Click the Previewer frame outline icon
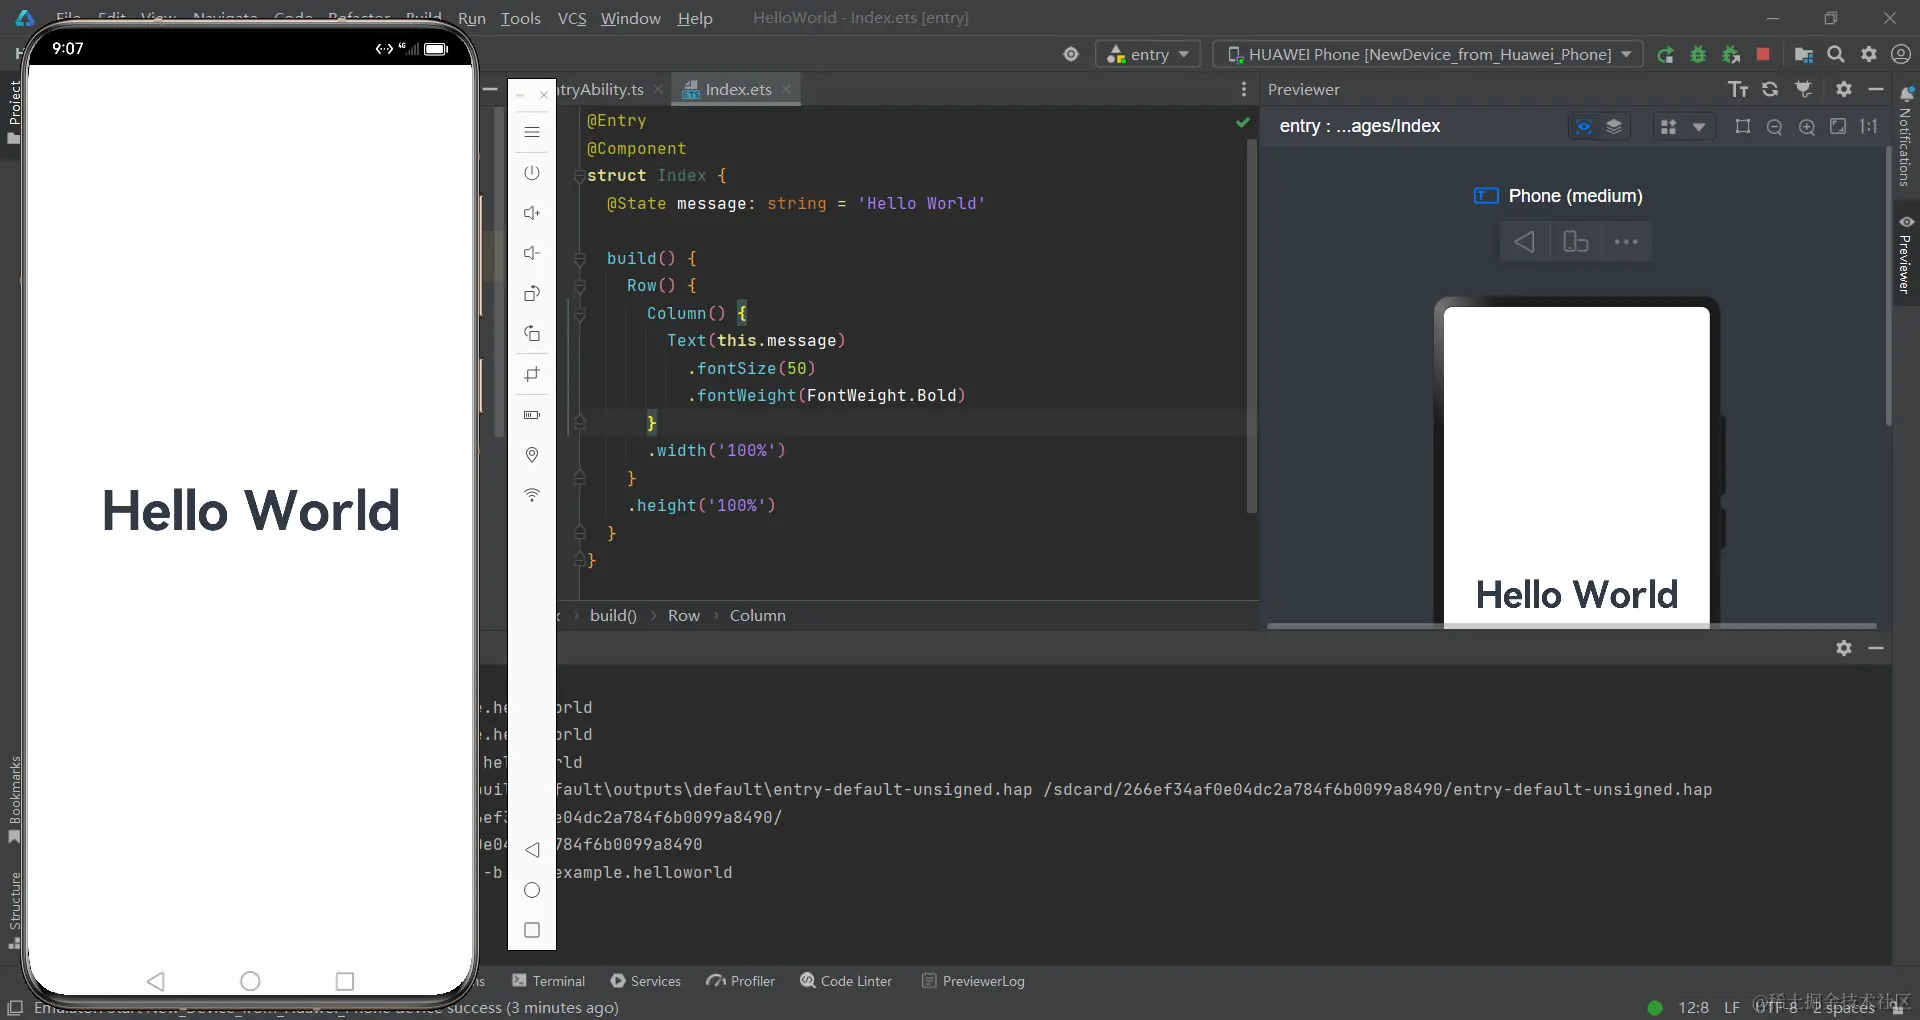 tap(1743, 127)
